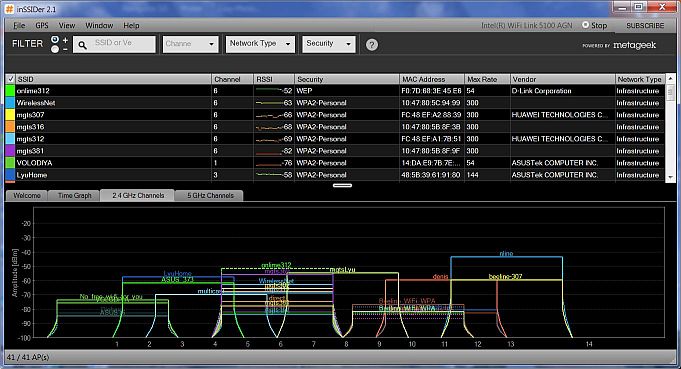Image resolution: width=681 pixels, height=369 pixels.
Task: Click the RSSI sparkline for WirelessNet
Action: (269, 103)
